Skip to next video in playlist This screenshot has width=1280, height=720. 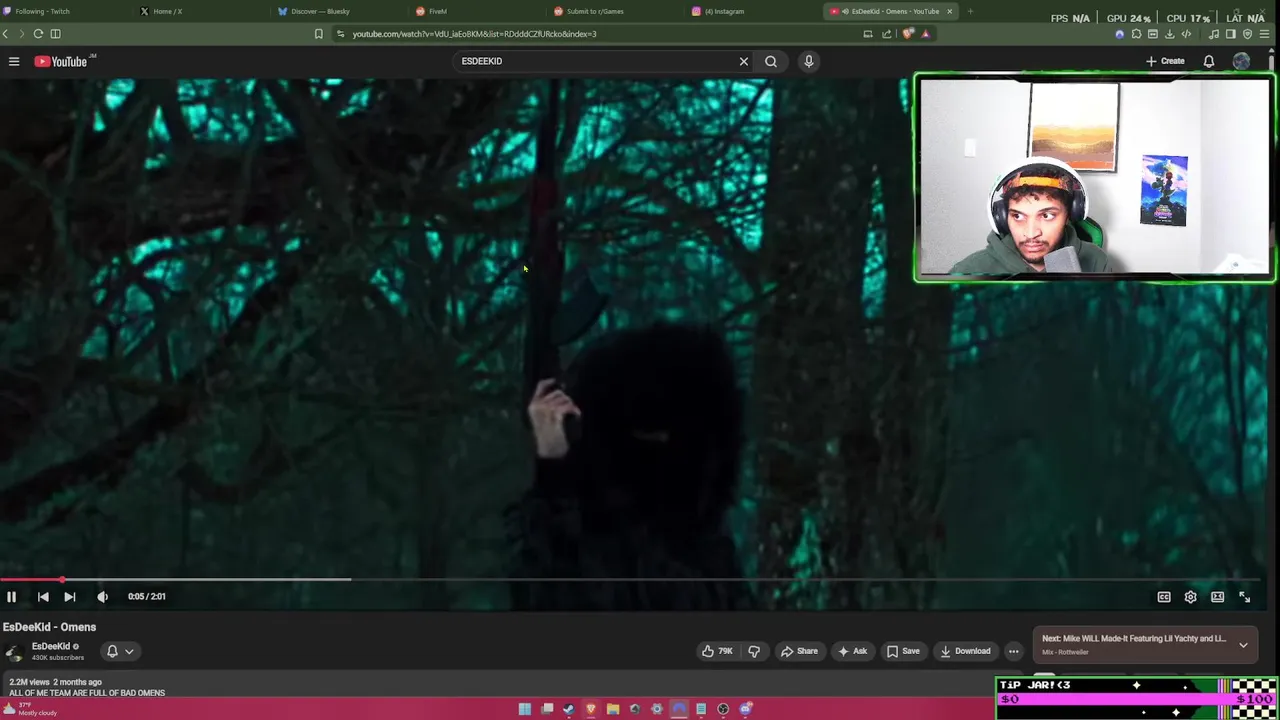70,596
